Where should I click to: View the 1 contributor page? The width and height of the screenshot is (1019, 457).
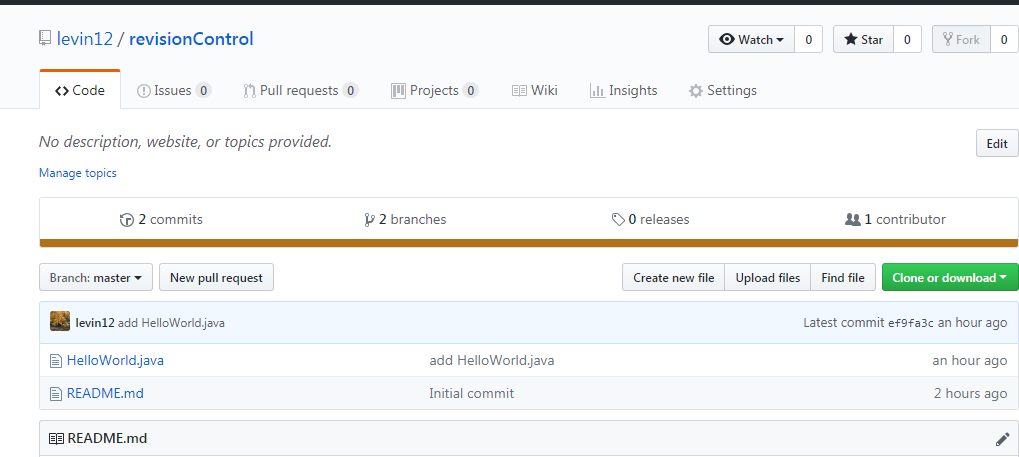tap(896, 220)
